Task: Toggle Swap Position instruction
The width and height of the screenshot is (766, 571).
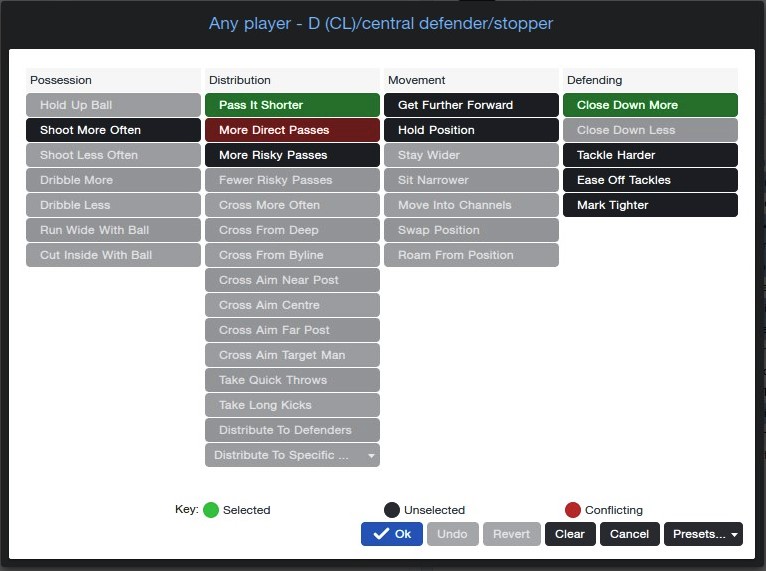Action: tap(471, 230)
